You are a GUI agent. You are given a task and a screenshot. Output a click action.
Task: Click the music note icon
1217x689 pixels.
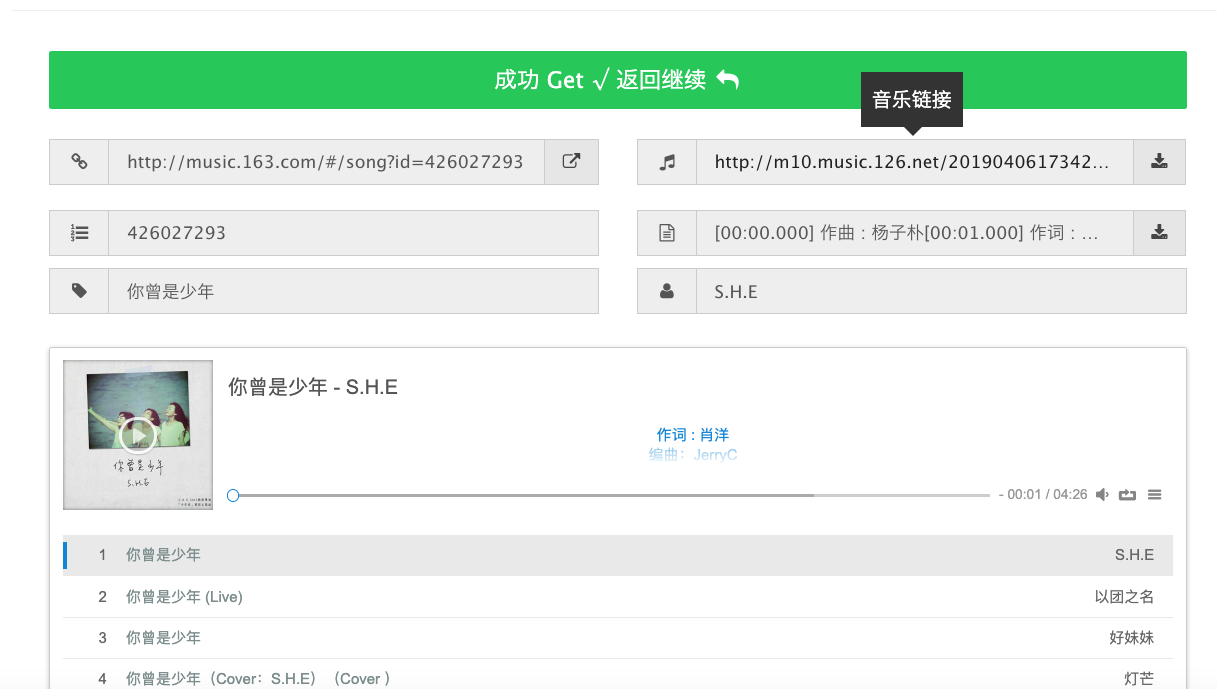tap(667, 162)
